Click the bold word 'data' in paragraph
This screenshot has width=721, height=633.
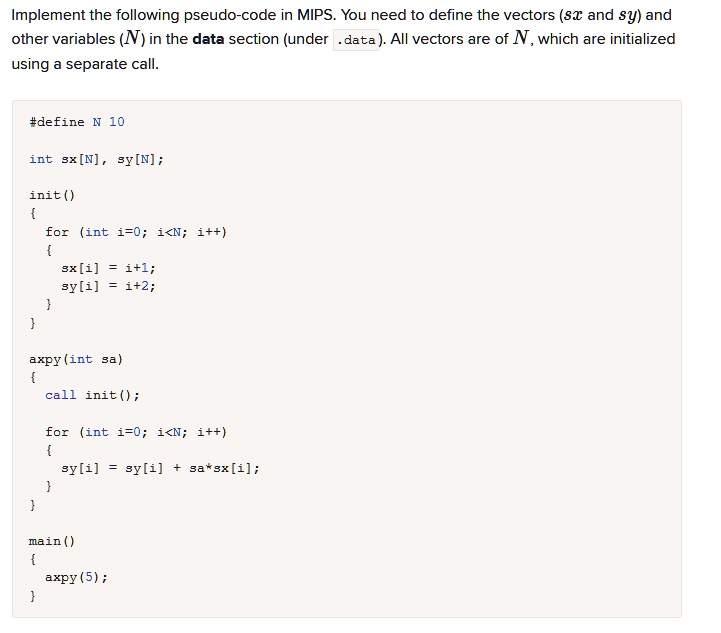click(208, 39)
